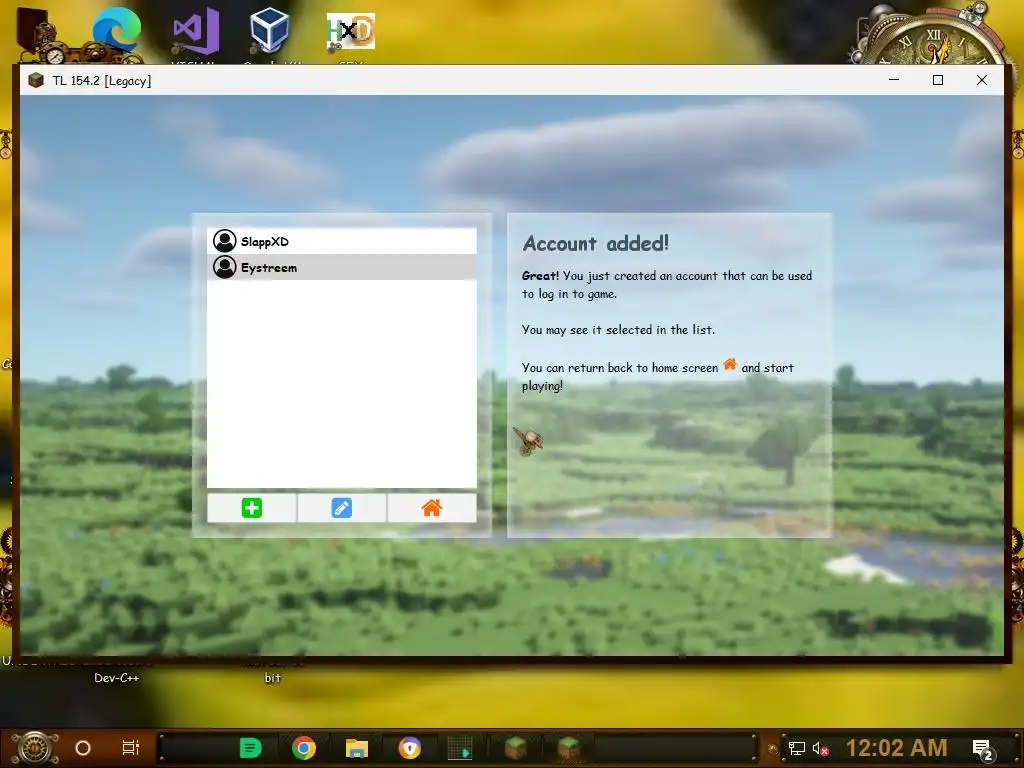Viewport: 1024px width, 768px height.
Task: Click the steampunk clock desktop gadget
Action: click(931, 34)
